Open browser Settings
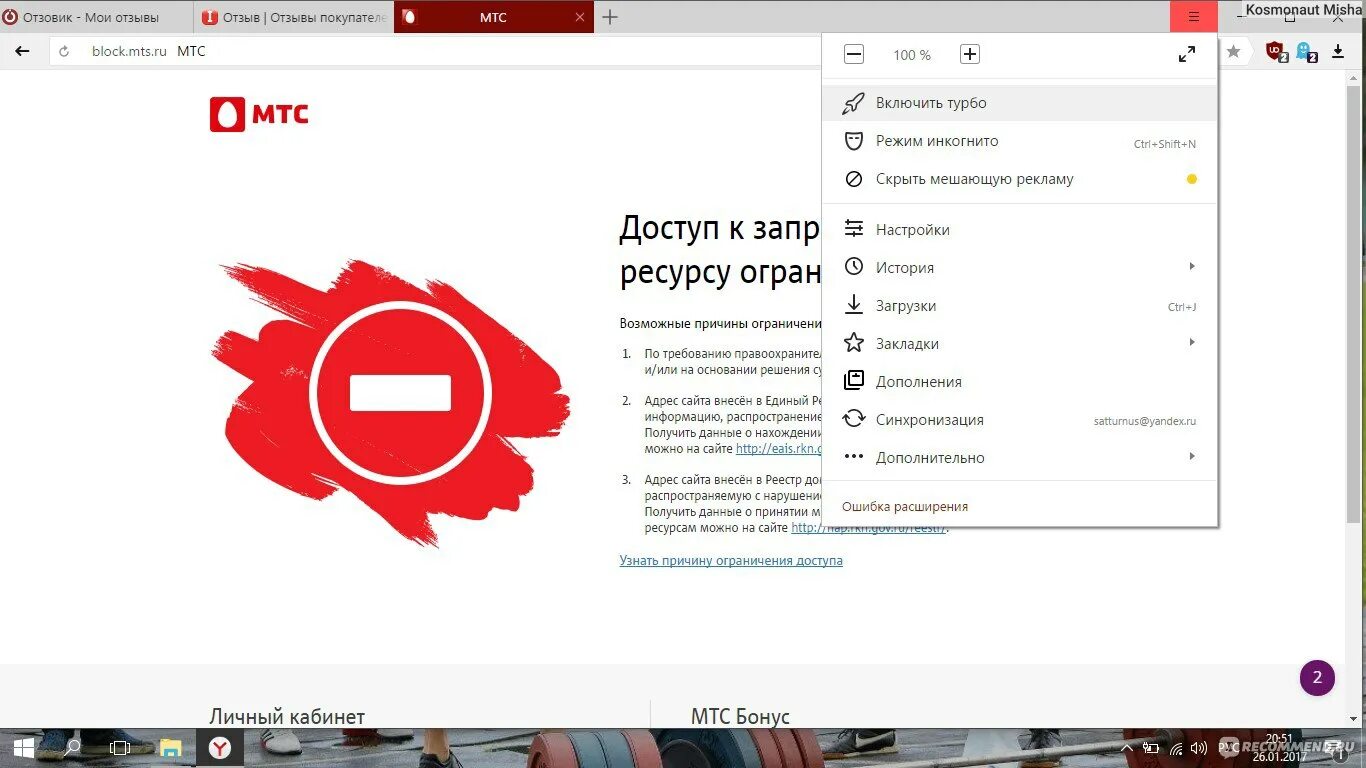The width and height of the screenshot is (1366, 768). coord(913,229)
